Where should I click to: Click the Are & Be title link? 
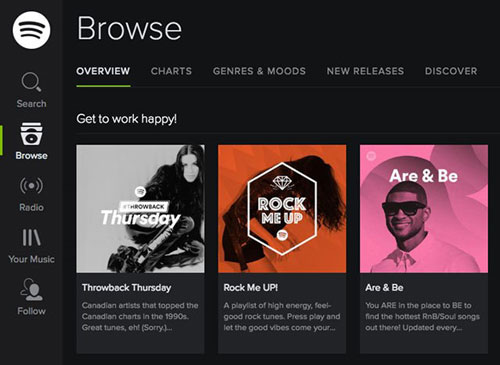click(384, 288)
